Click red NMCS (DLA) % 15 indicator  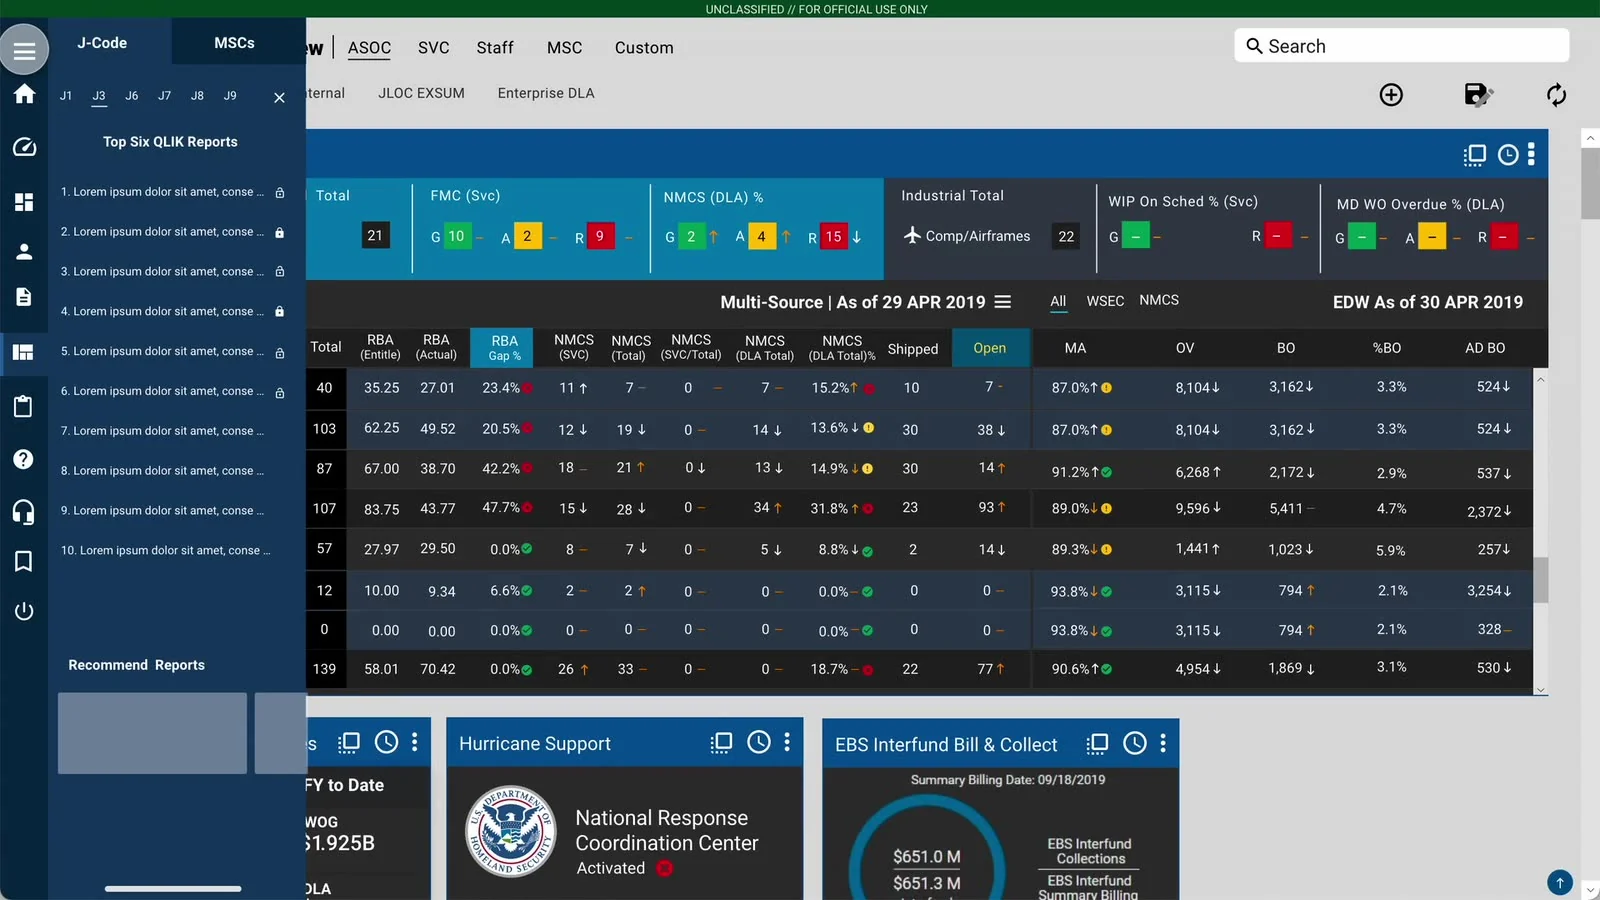point(833,236)
